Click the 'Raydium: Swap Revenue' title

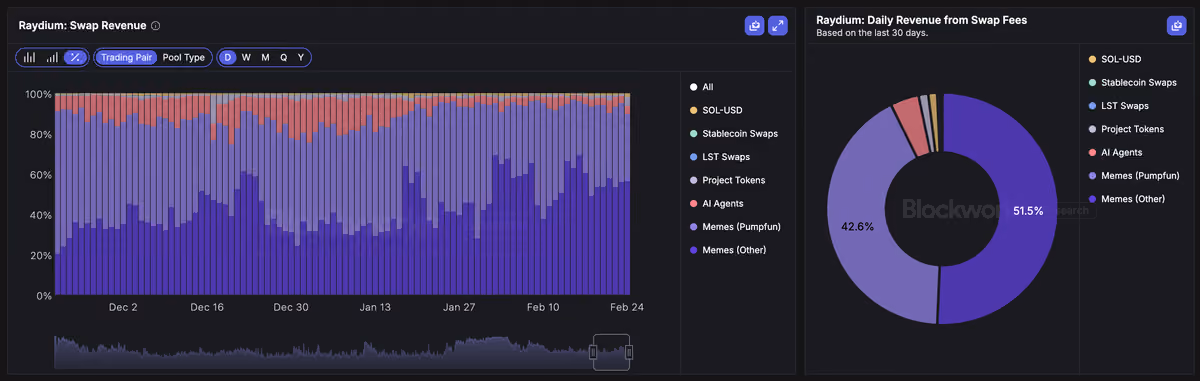(82, 26)
